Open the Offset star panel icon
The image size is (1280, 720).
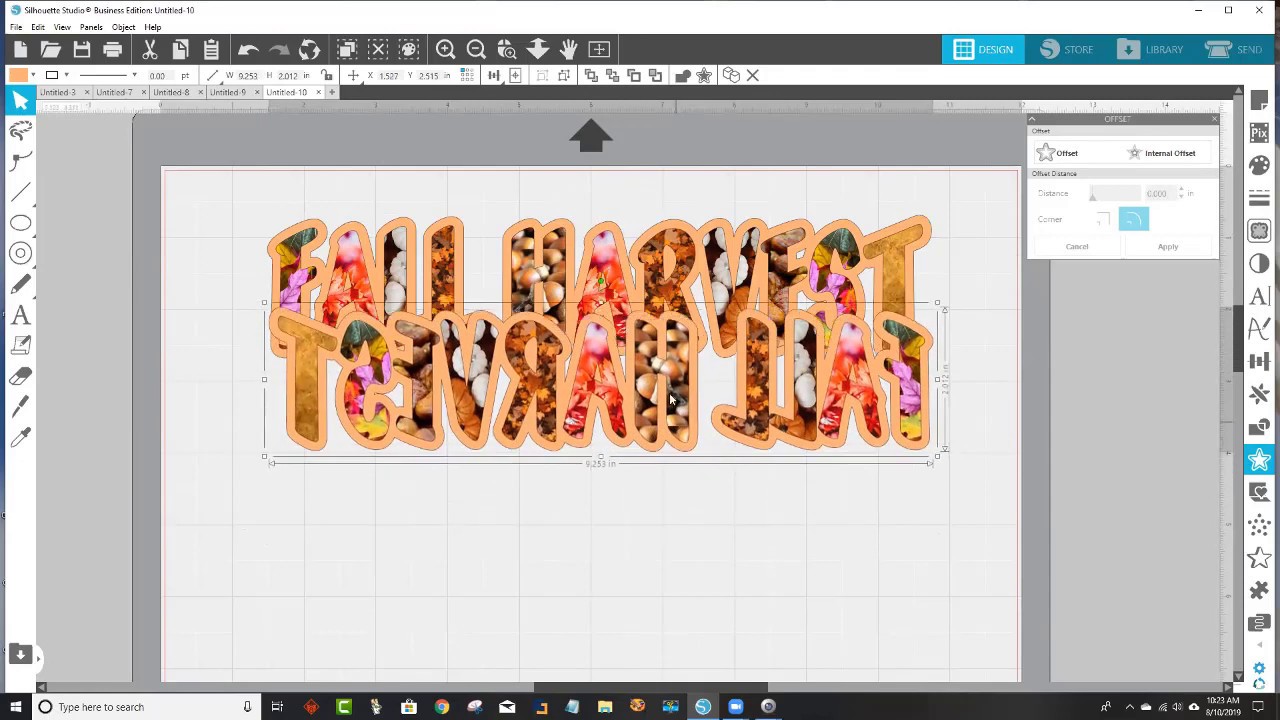click(1259, 460)
